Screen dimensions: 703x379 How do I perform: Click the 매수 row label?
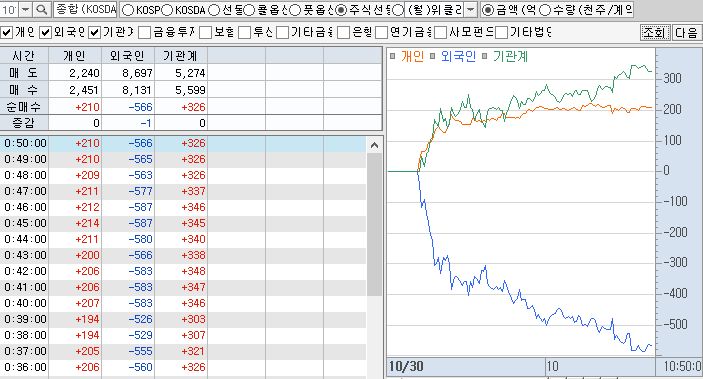coord(24,90)
